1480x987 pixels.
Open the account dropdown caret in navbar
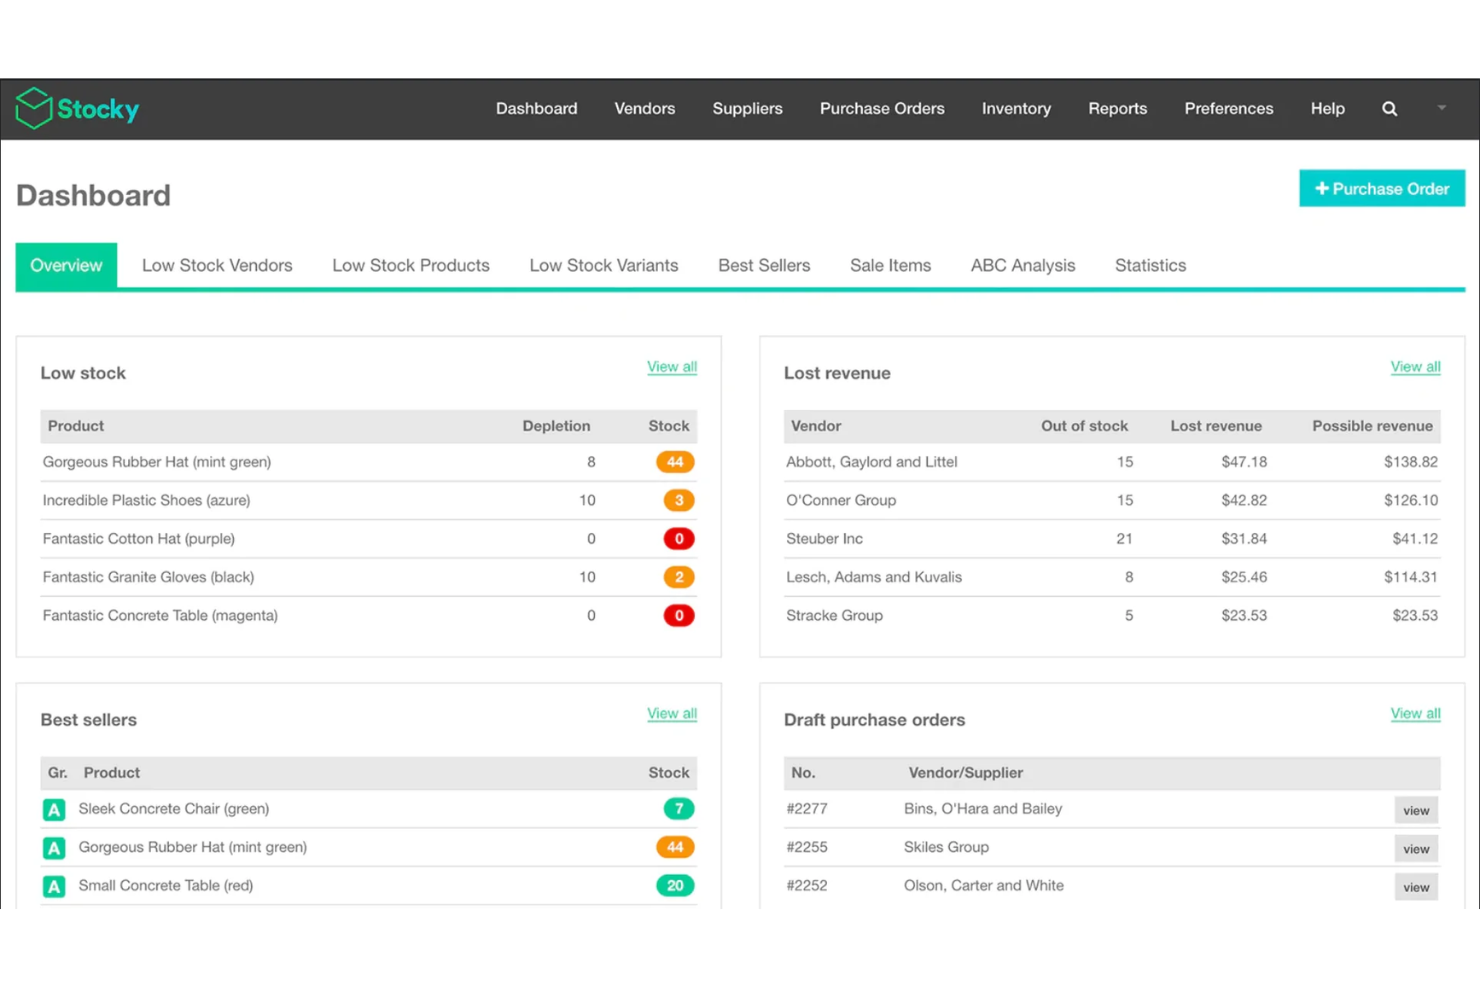(x=1441, y=107)
